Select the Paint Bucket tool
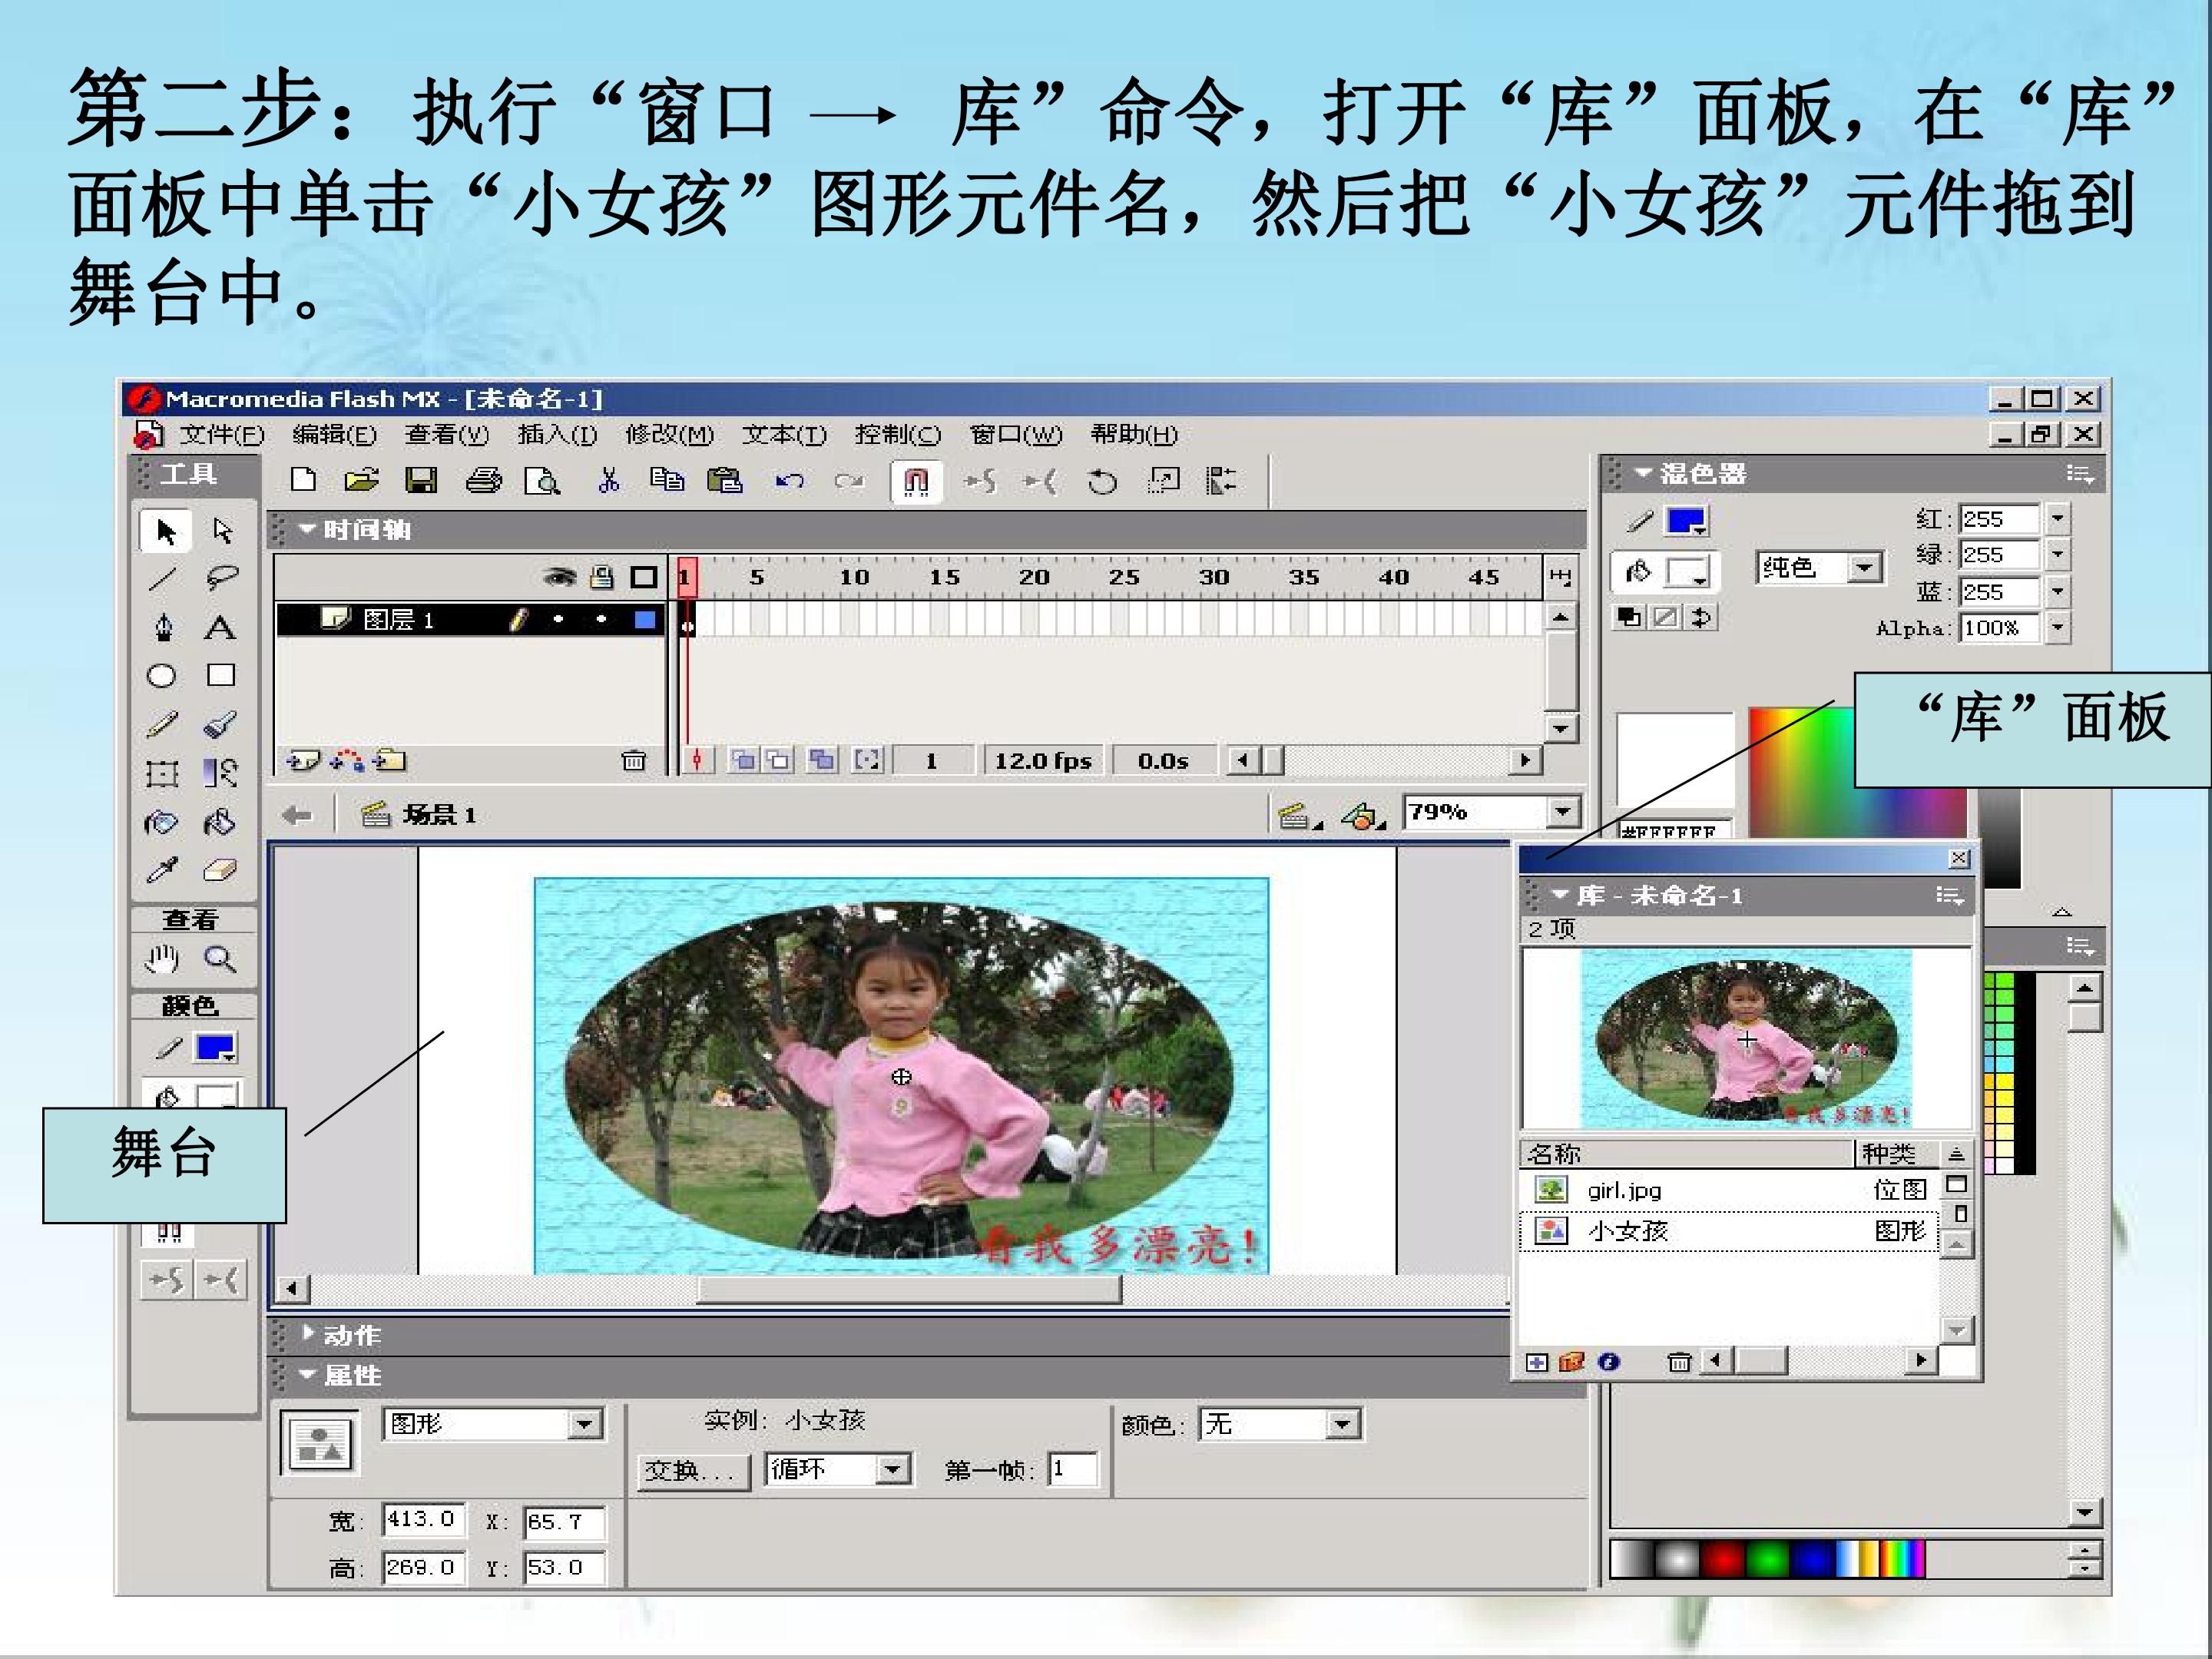 tap(220, 822)
